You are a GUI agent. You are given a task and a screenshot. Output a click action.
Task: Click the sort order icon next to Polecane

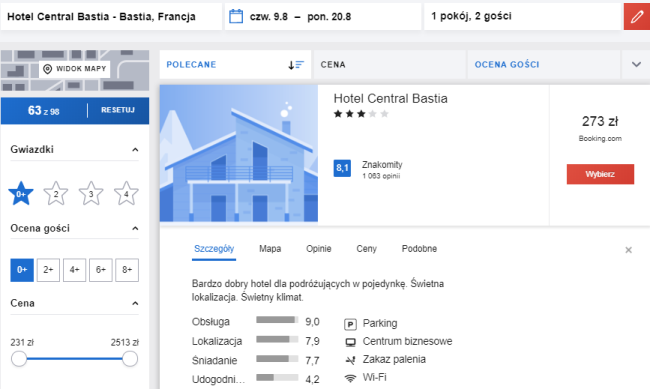point(296,65)
